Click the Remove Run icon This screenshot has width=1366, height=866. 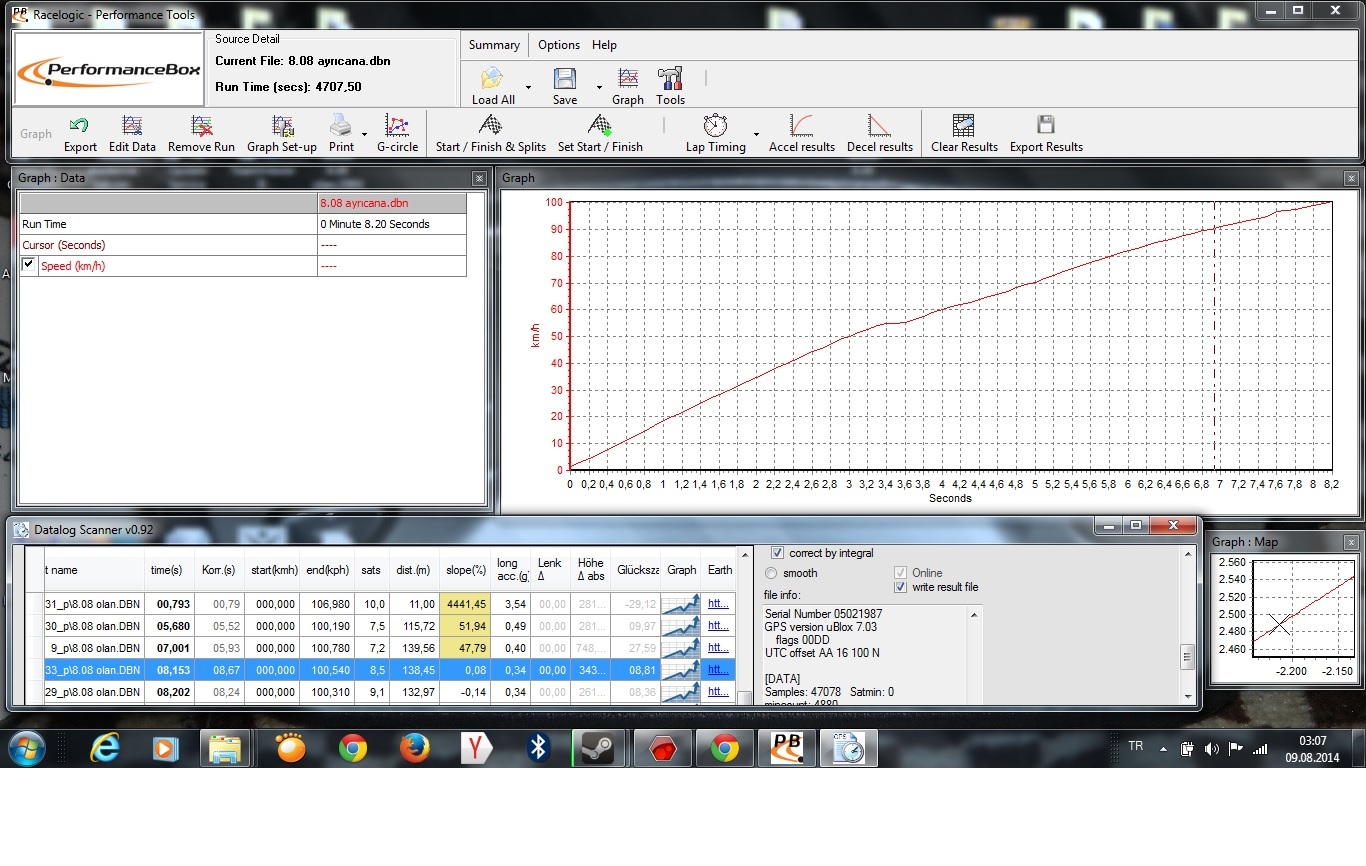[x=201, y=126]
